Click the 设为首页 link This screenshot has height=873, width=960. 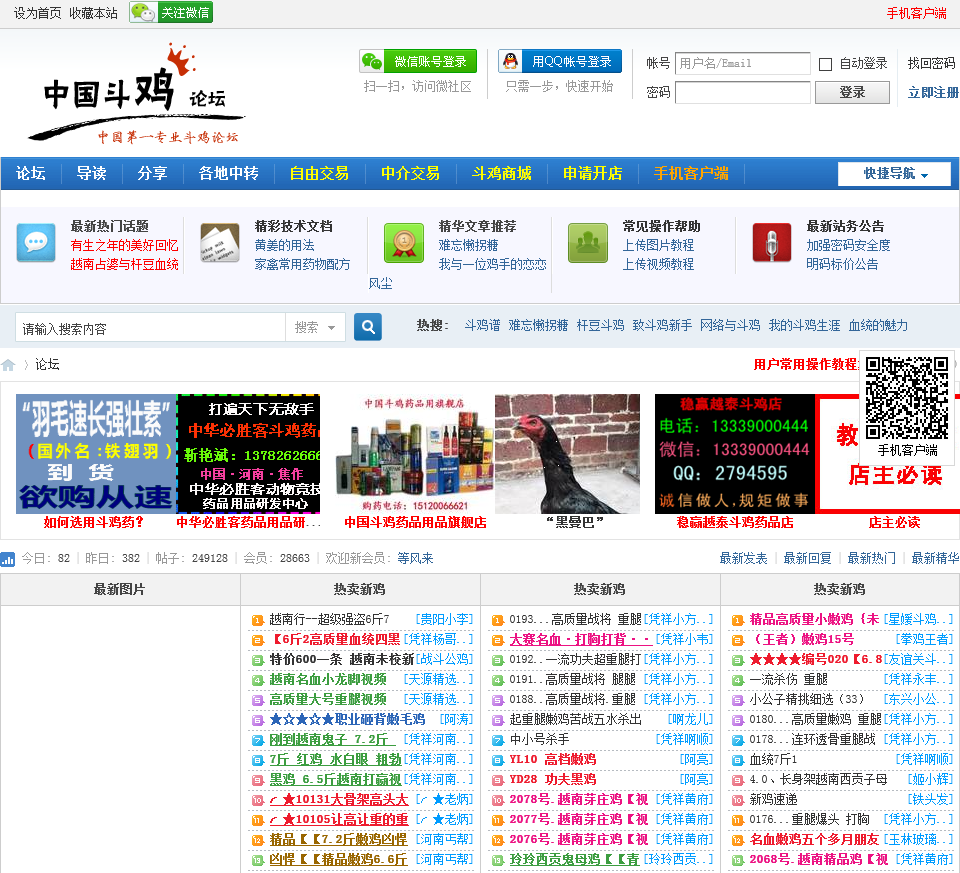point(37,13)
